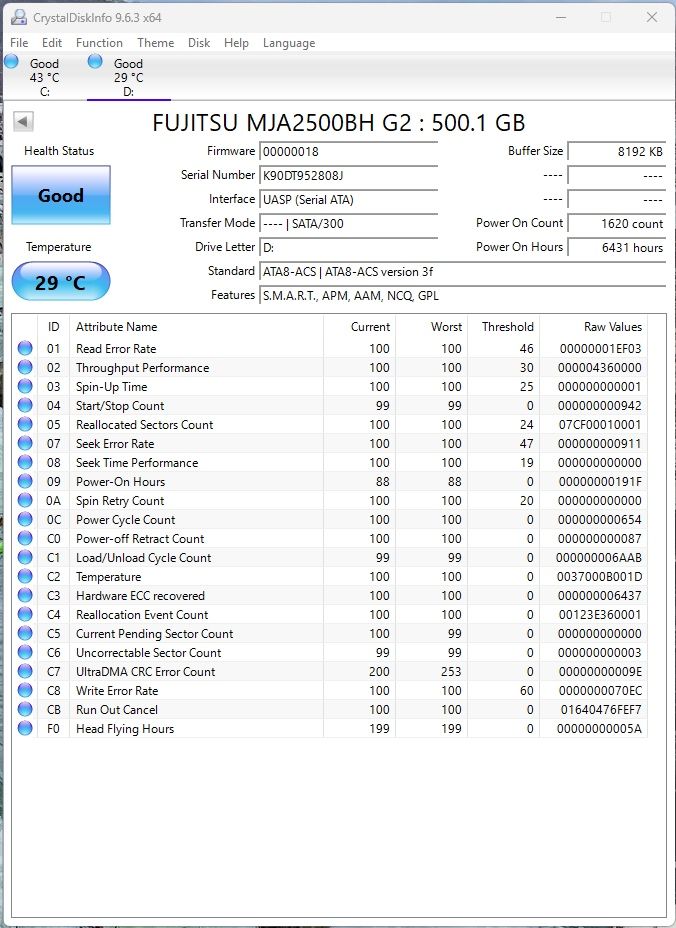The height and width of the screenshot is (928, 676).
Task: Click the Threshold column header
Action: 504,327
